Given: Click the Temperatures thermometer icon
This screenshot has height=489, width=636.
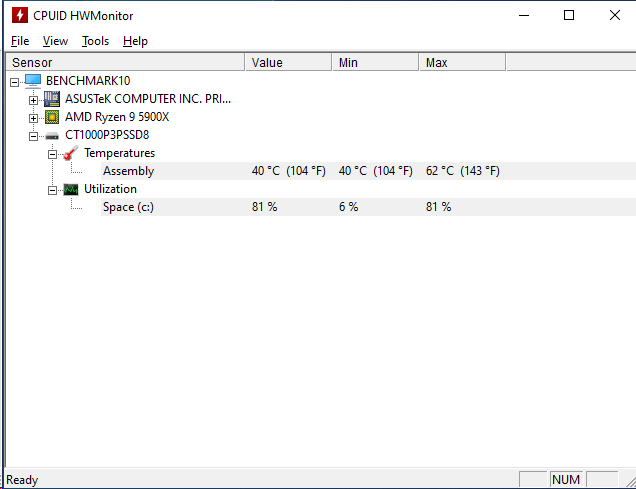Looking at the screenshot, I should point(71,153).
